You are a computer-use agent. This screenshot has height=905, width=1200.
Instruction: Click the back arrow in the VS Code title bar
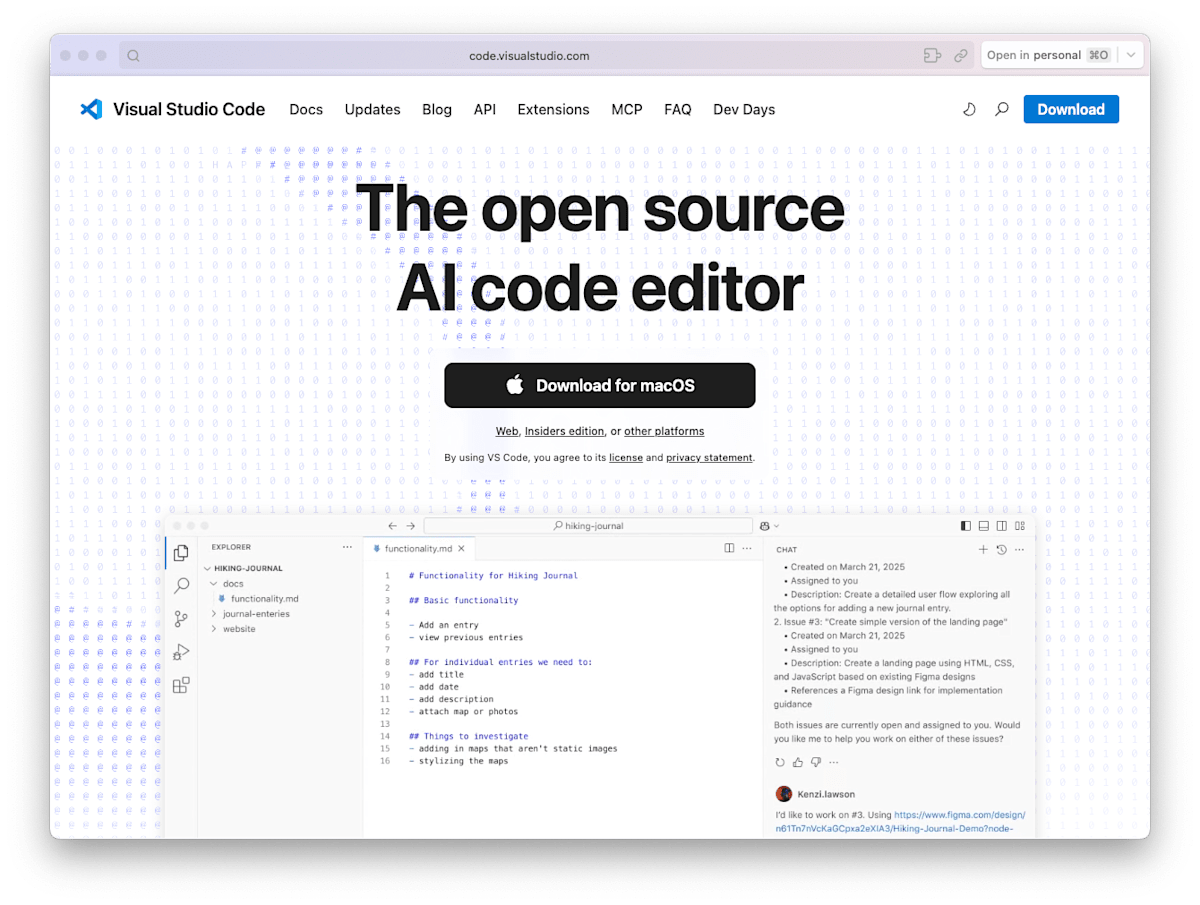392,526
